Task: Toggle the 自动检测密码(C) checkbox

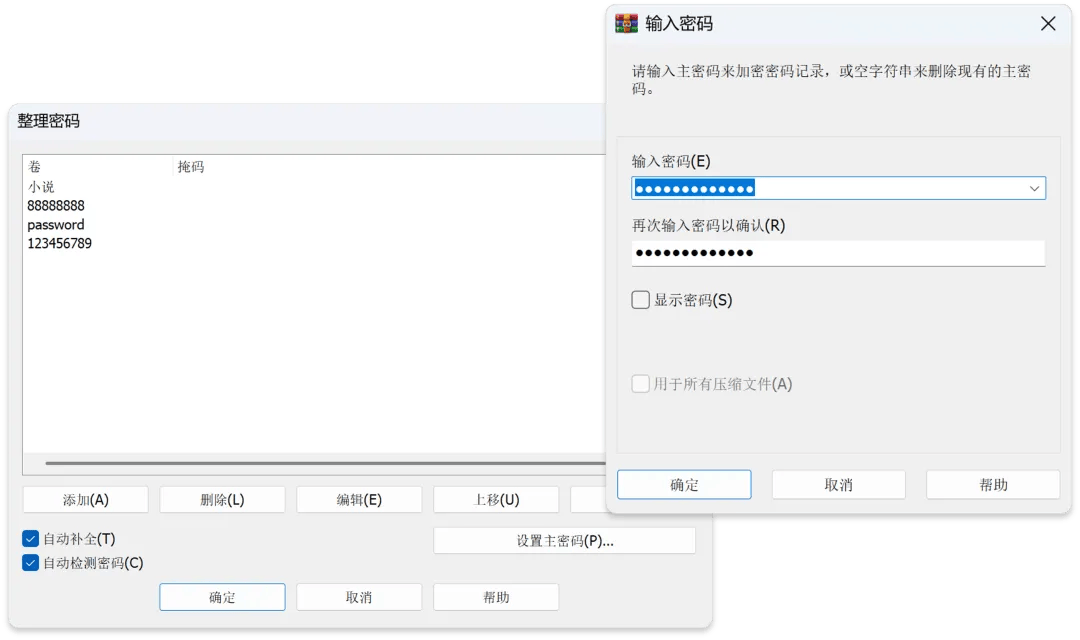Action: tap(31, 563)
